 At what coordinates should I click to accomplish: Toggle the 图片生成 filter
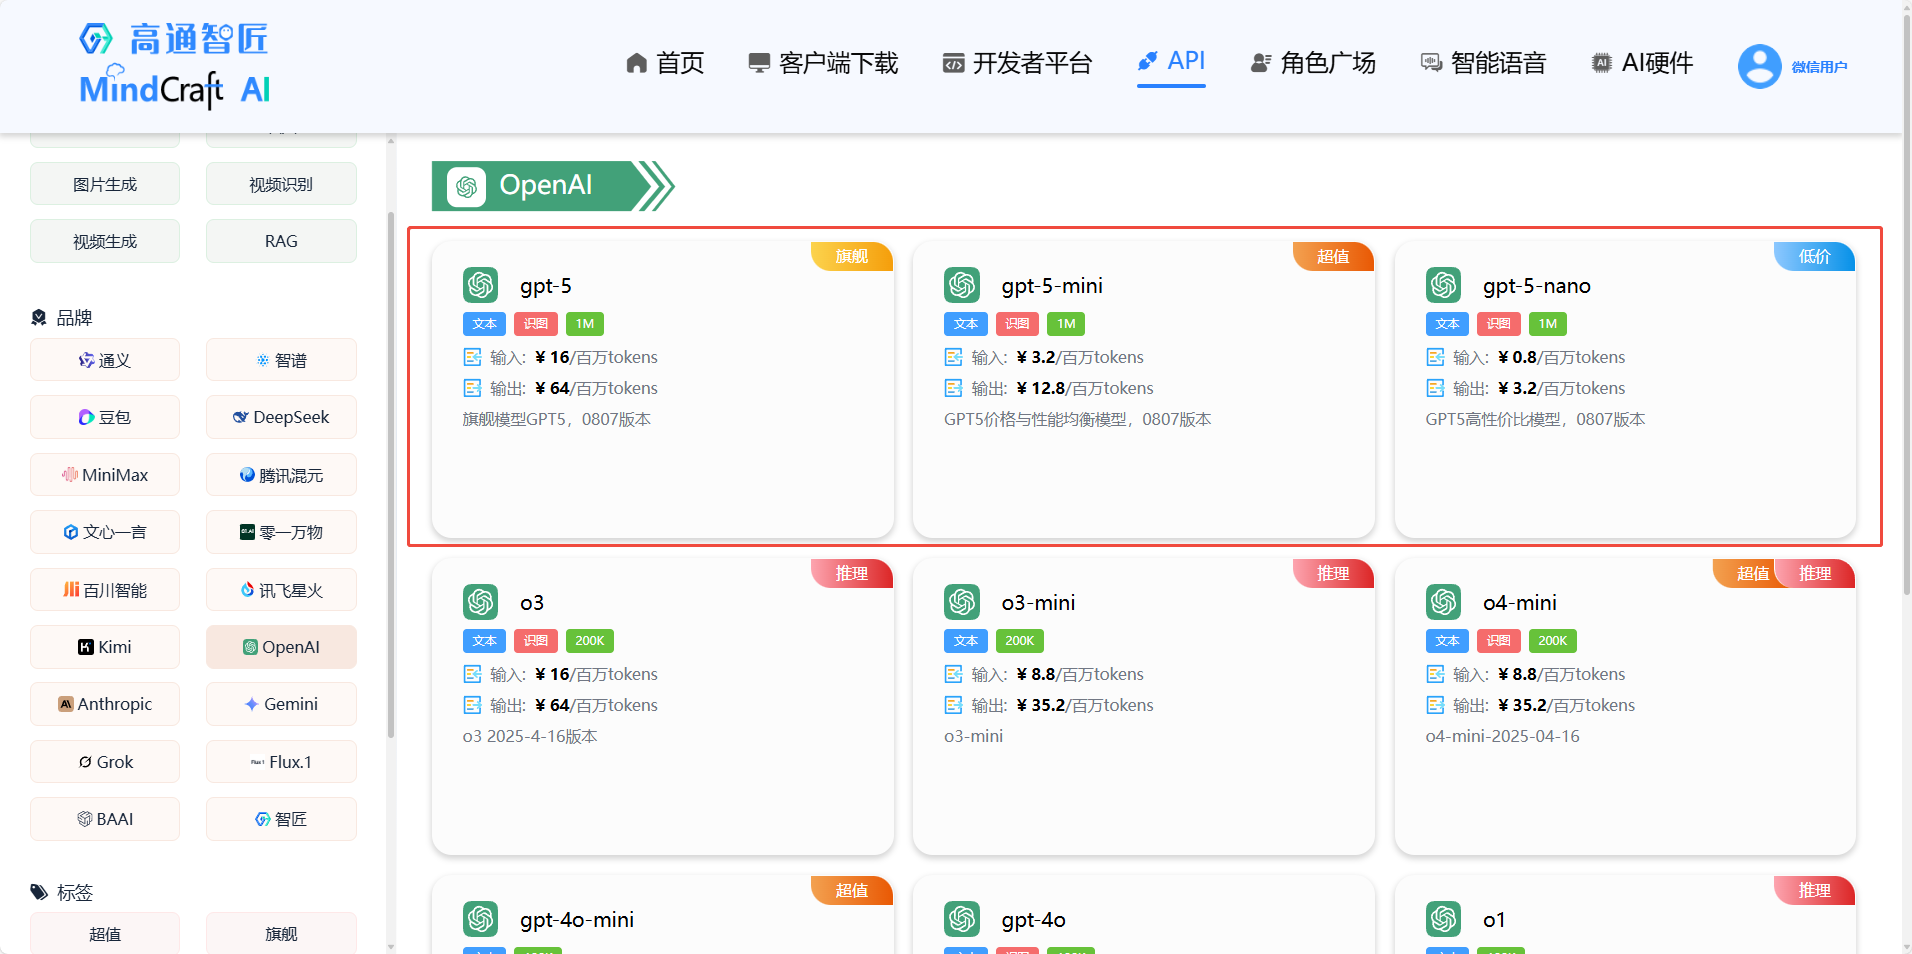(x=105, y=184)
